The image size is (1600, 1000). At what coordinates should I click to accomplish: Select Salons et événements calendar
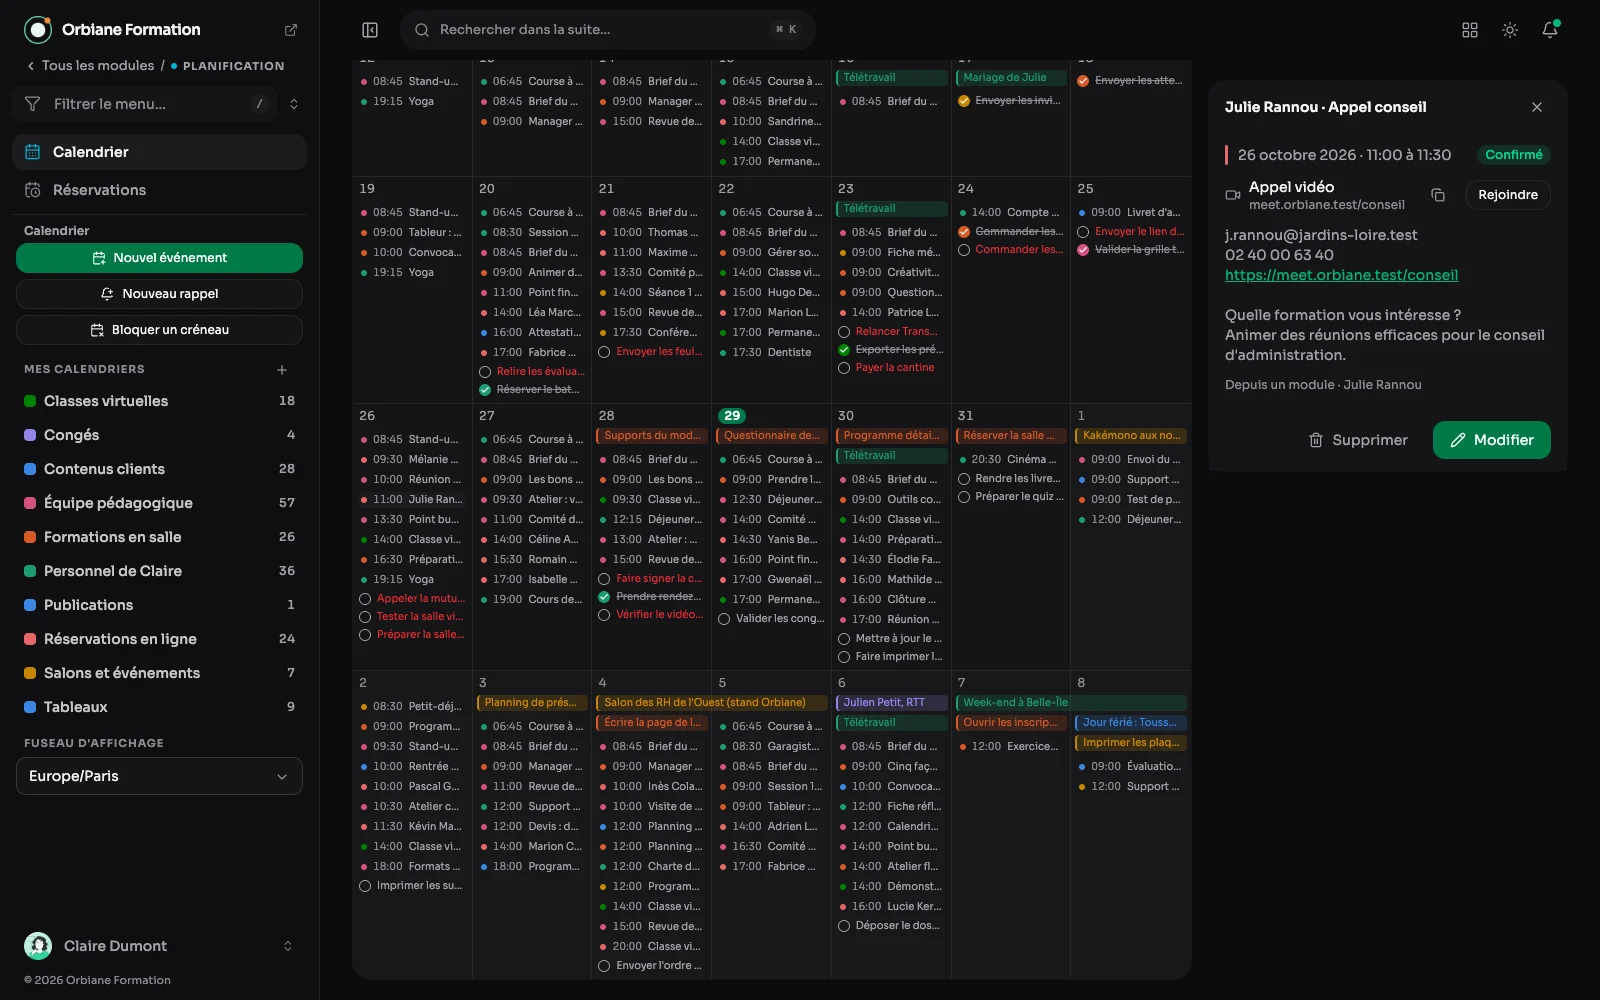159,673
